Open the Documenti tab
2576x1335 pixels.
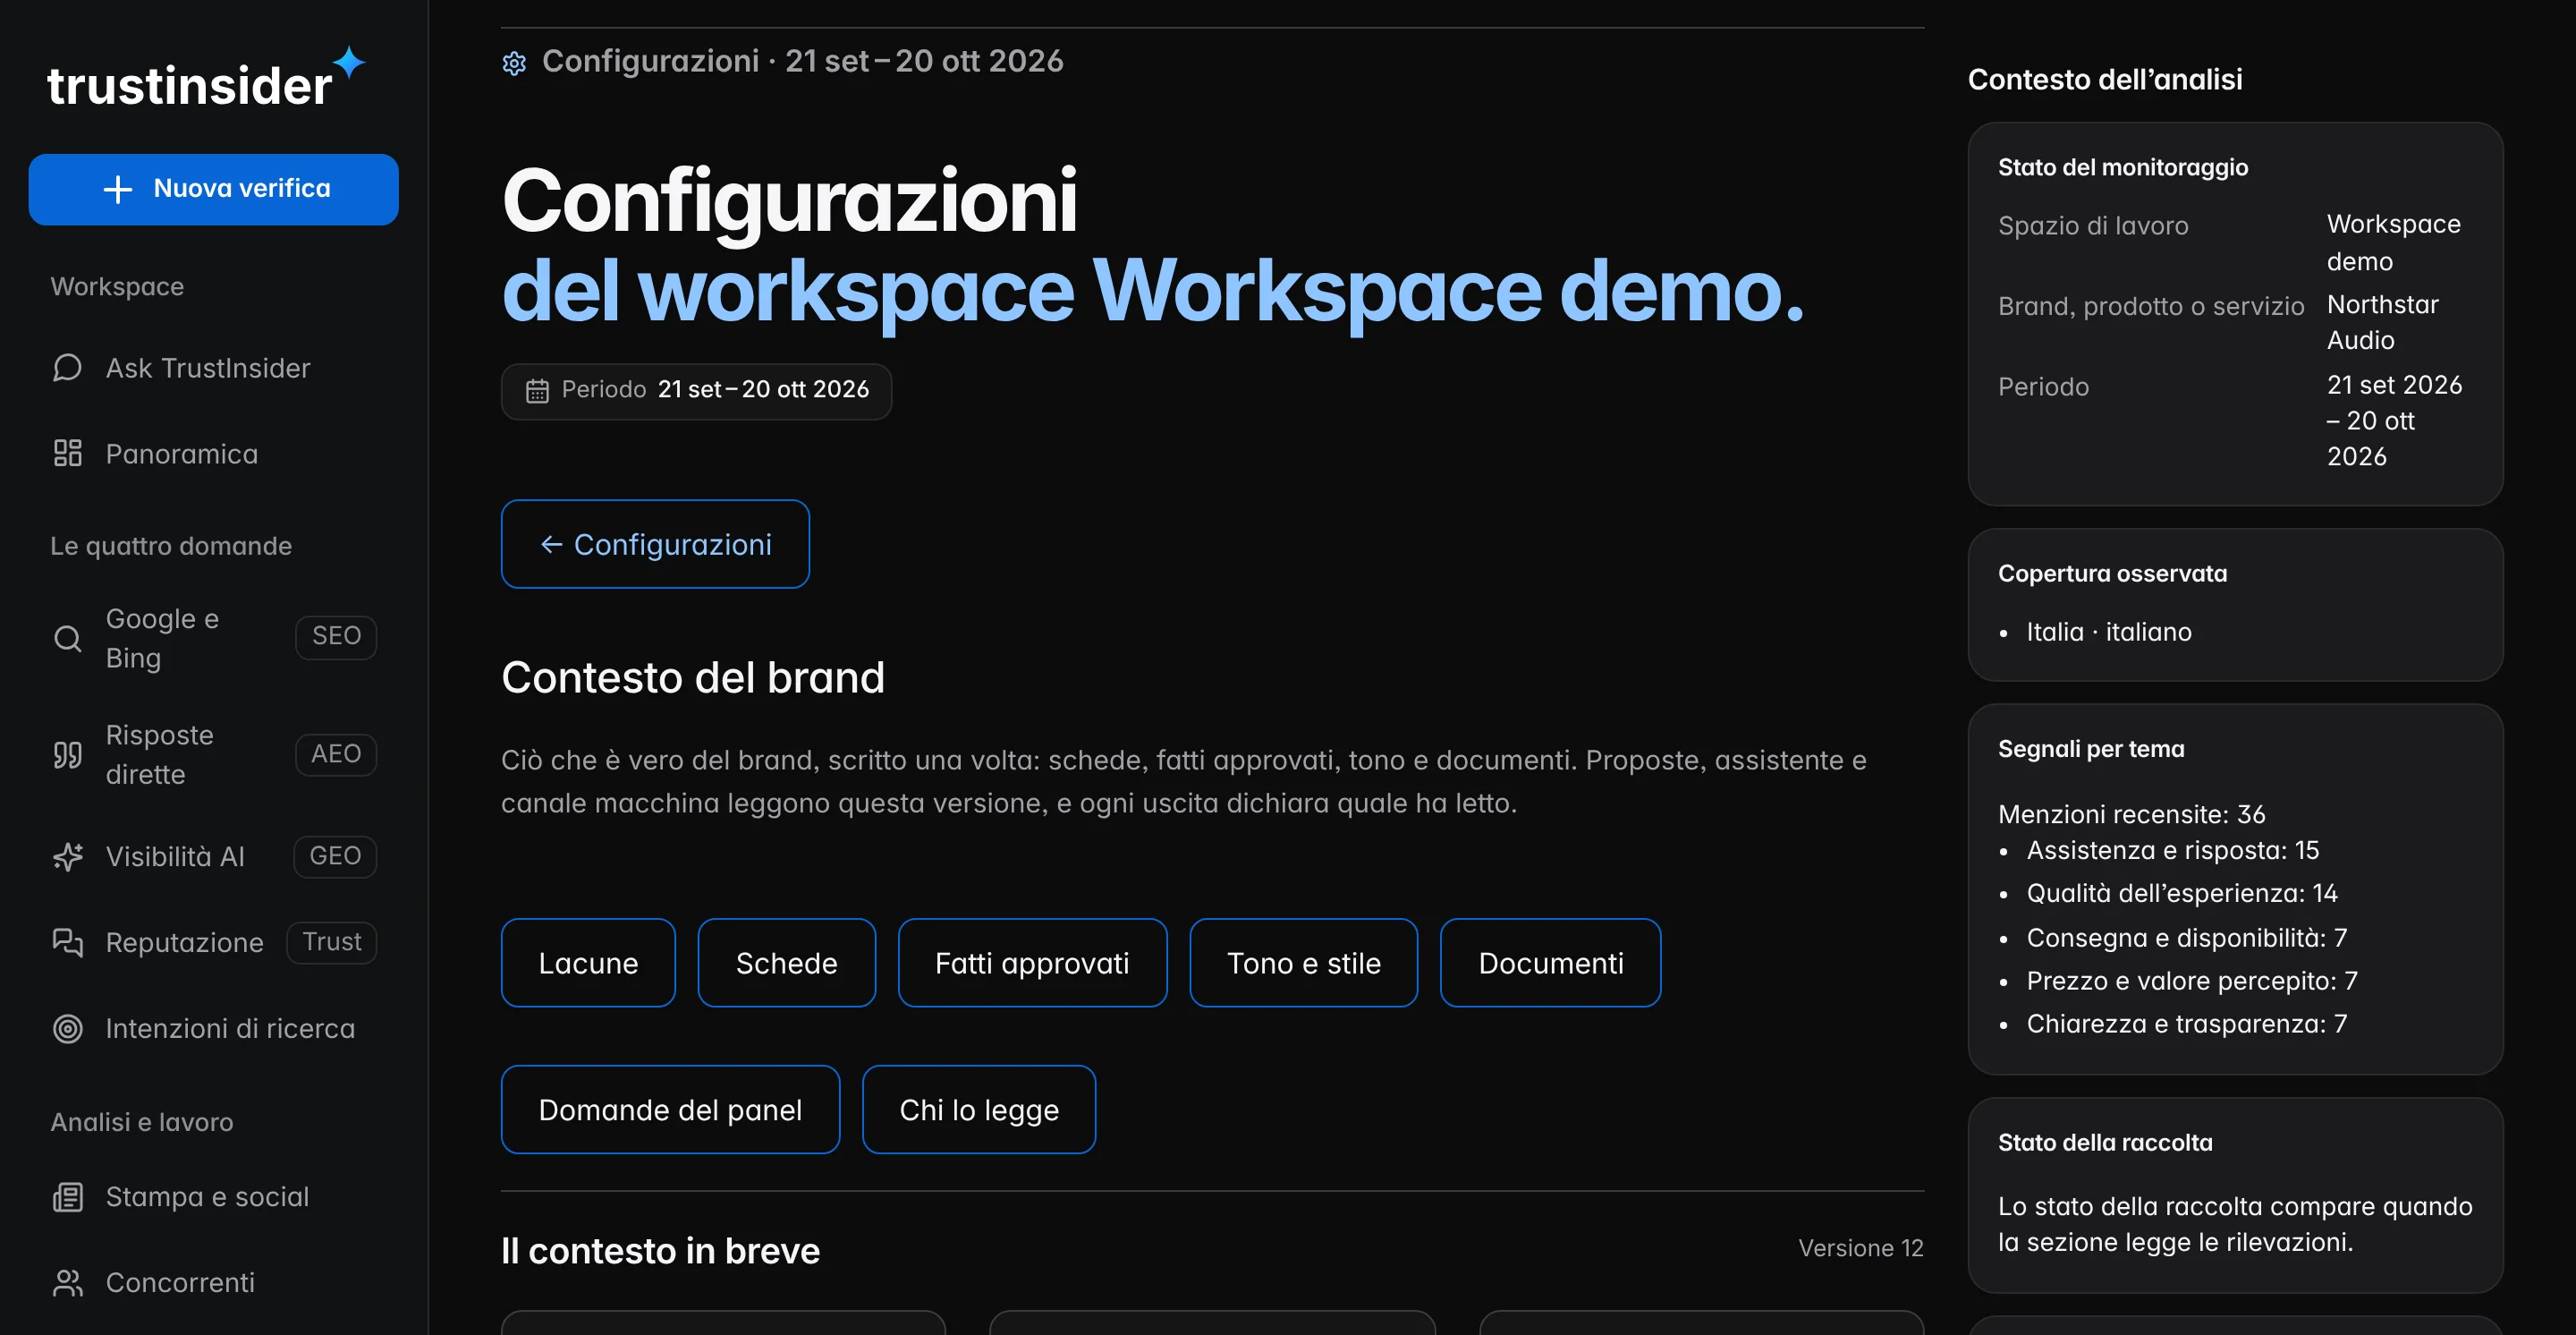[x=1550, y=963]
